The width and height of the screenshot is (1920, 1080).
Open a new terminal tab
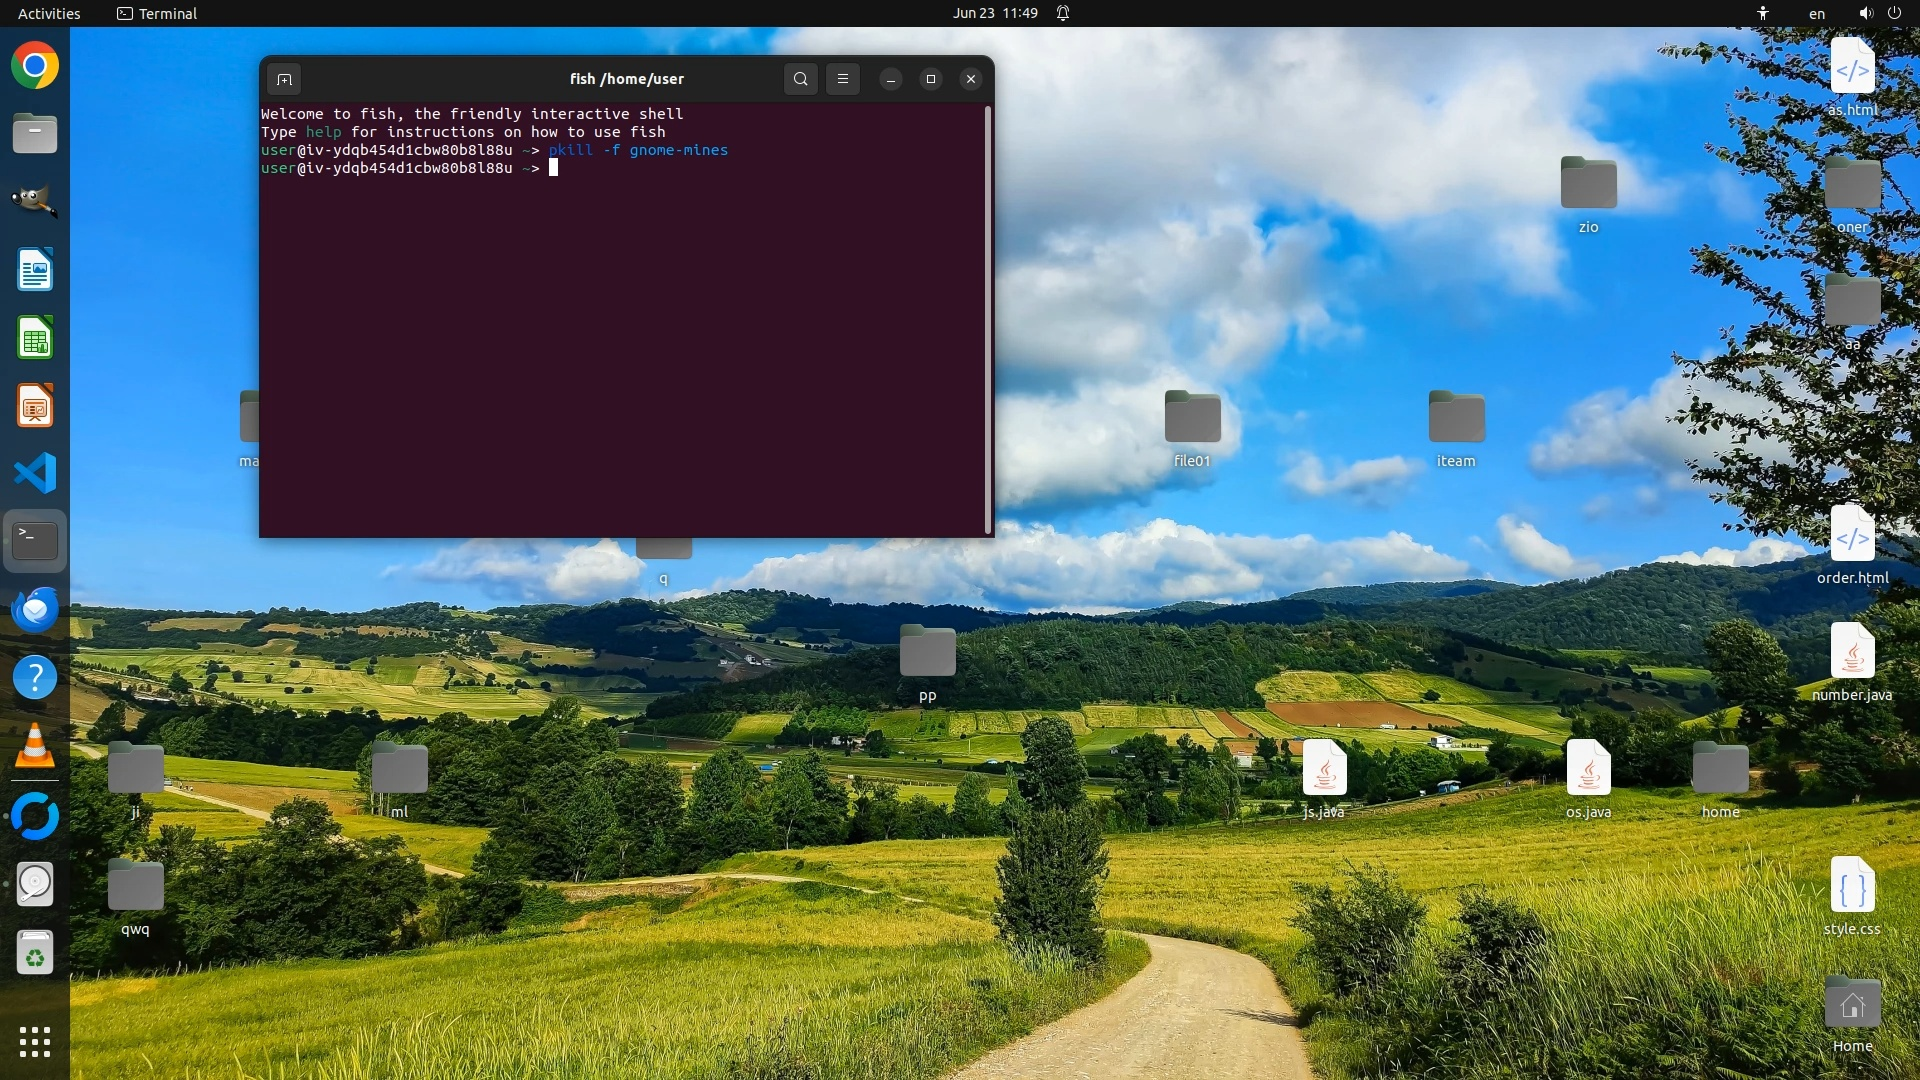pyautogui.click(x=284, y=79)
